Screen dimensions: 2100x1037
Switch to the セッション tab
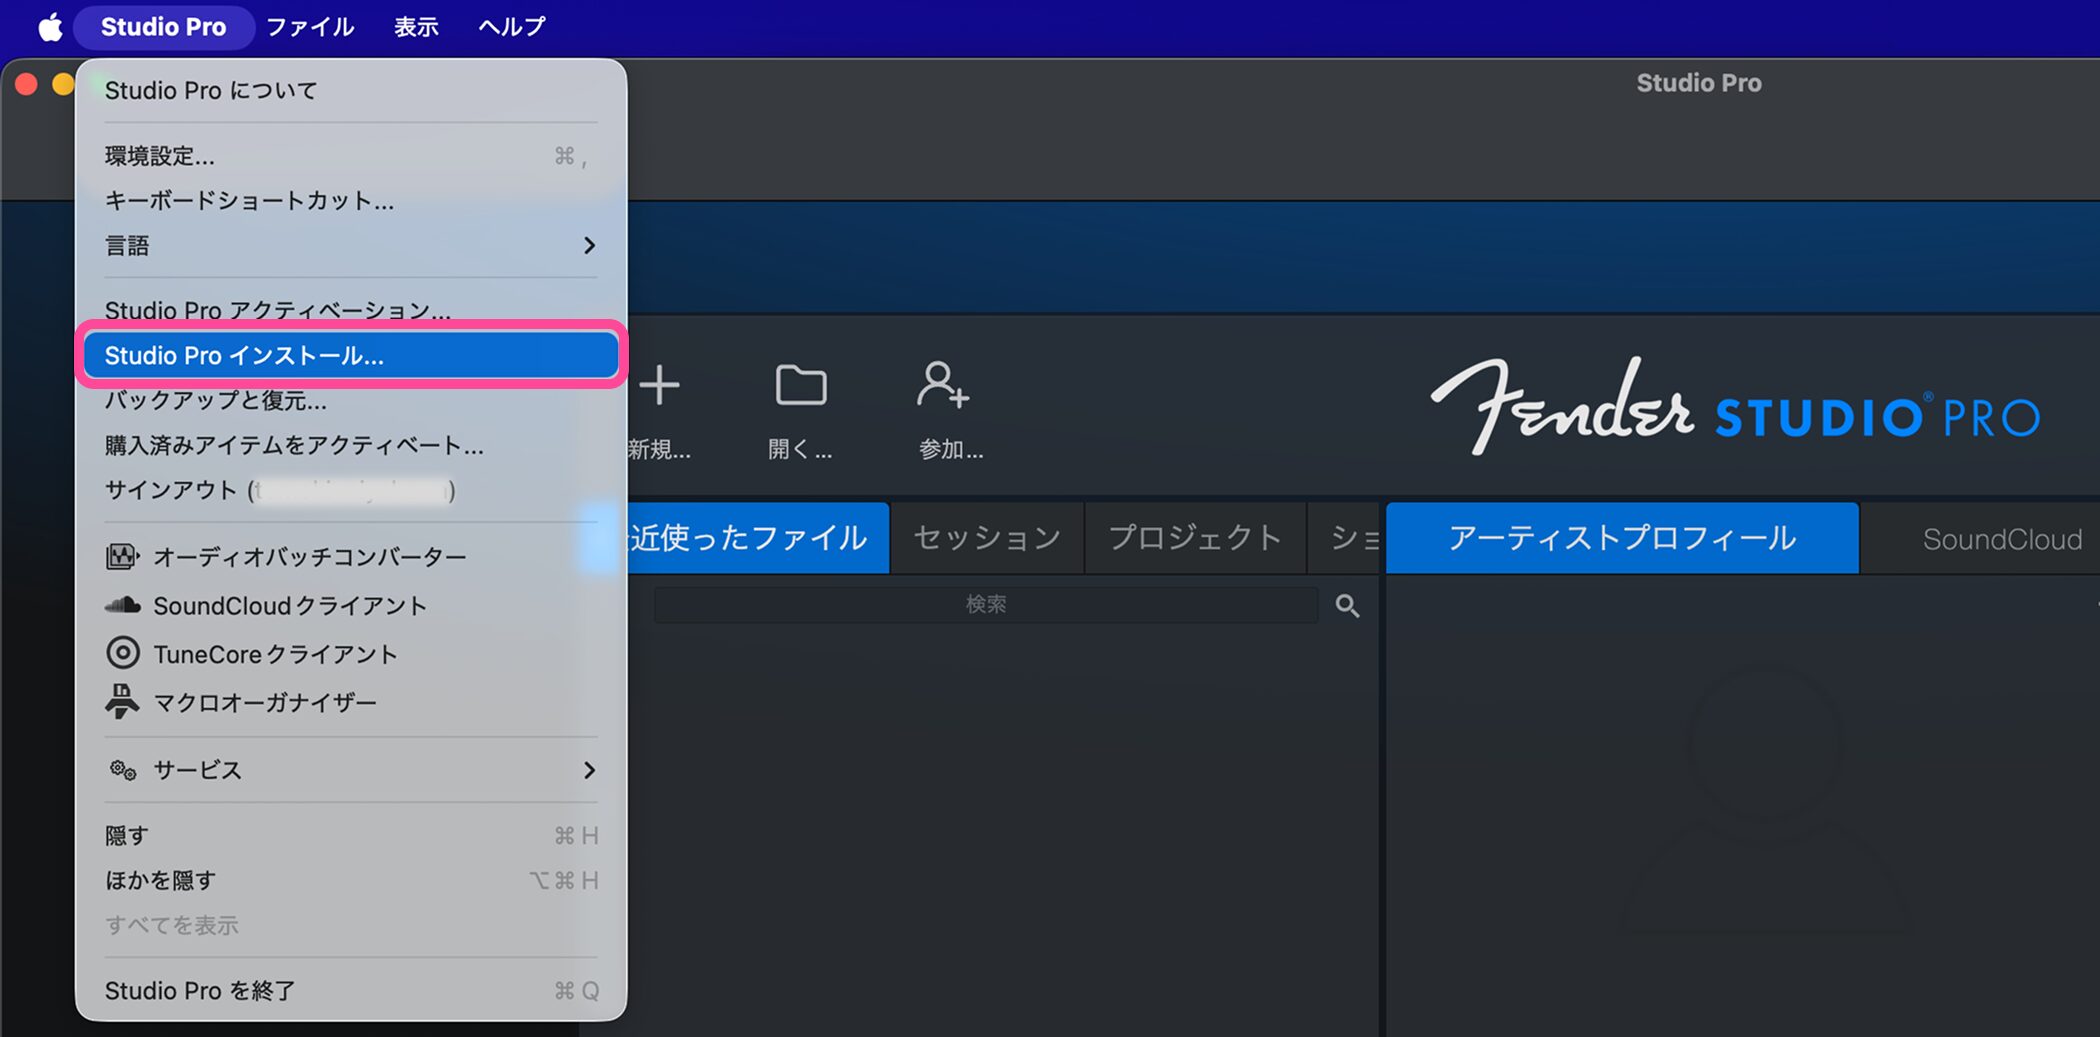986,538
